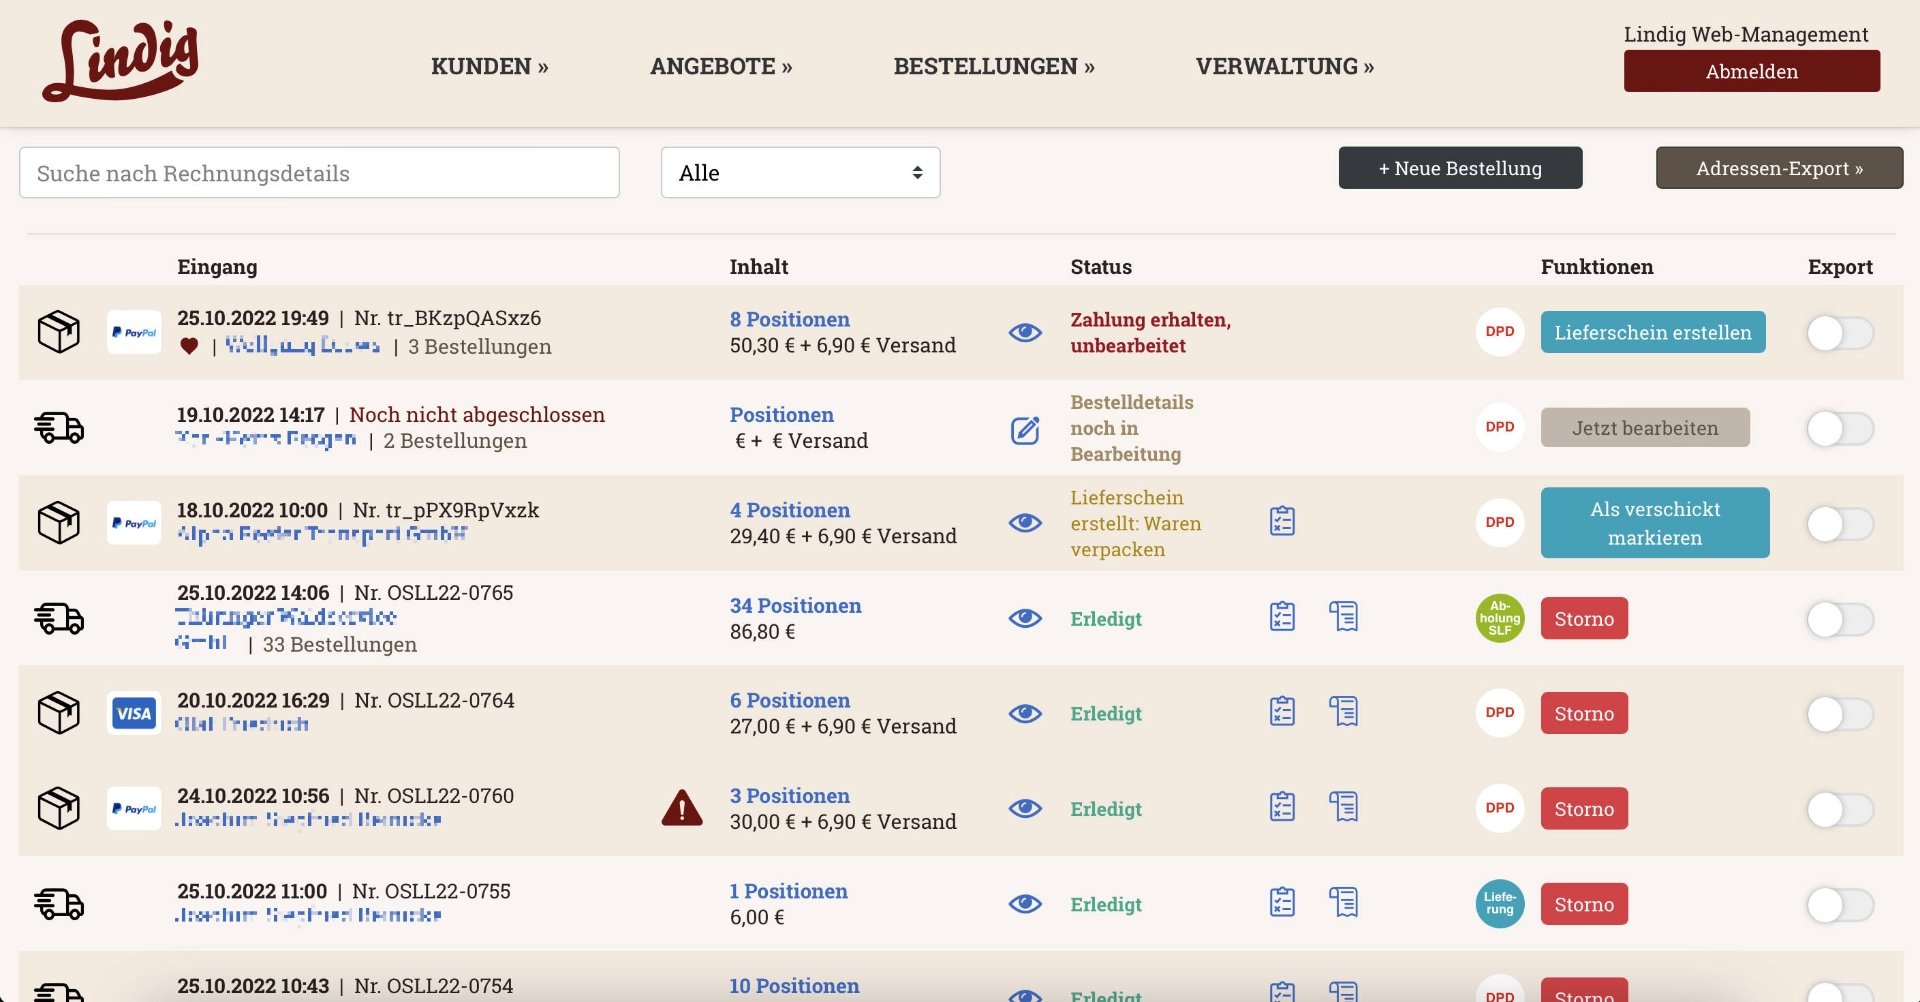Open invoice document icon for OSLL22-0765
This screenshot has height=1002, width=1920.
(1343, 616)
